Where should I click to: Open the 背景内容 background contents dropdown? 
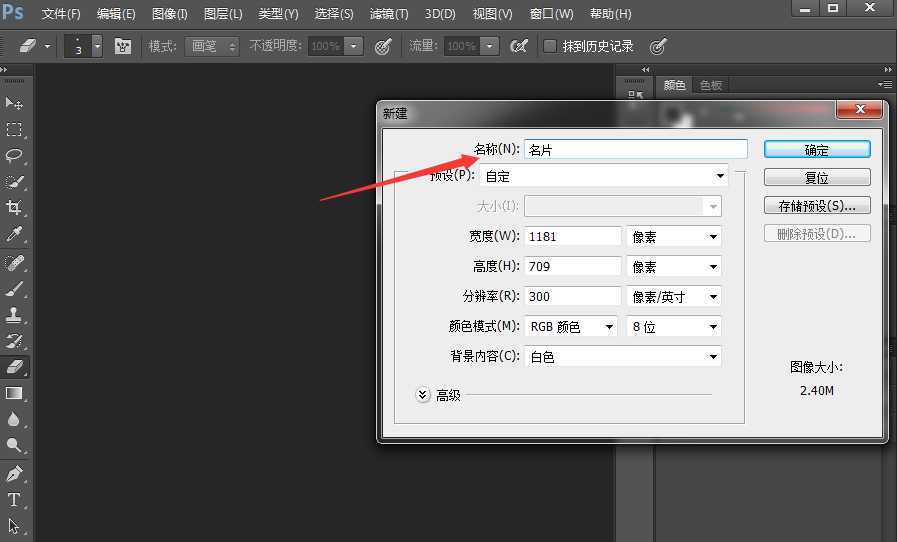coord(623,357)
